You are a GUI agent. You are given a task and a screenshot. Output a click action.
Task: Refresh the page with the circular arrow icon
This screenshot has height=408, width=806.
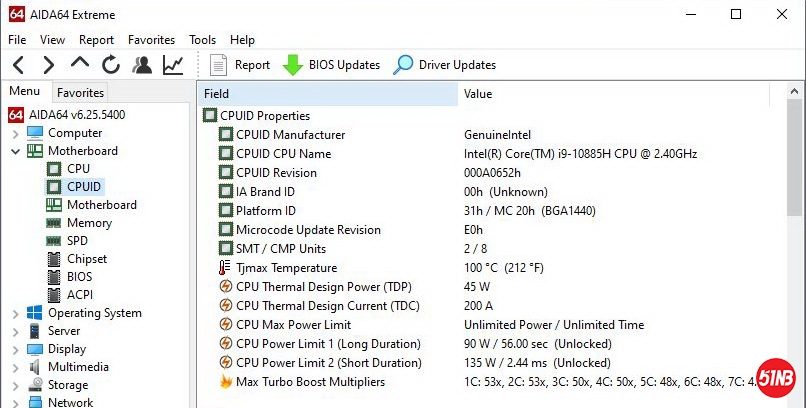pos(111,65)
